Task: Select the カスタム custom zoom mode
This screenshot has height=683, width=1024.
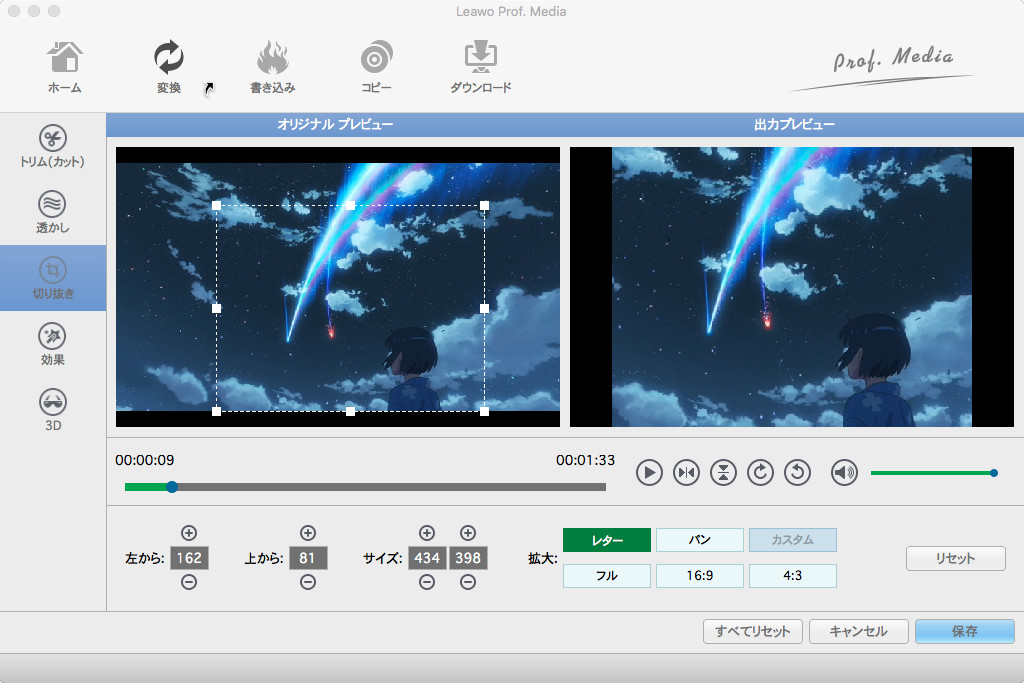Action: (792, 540)
